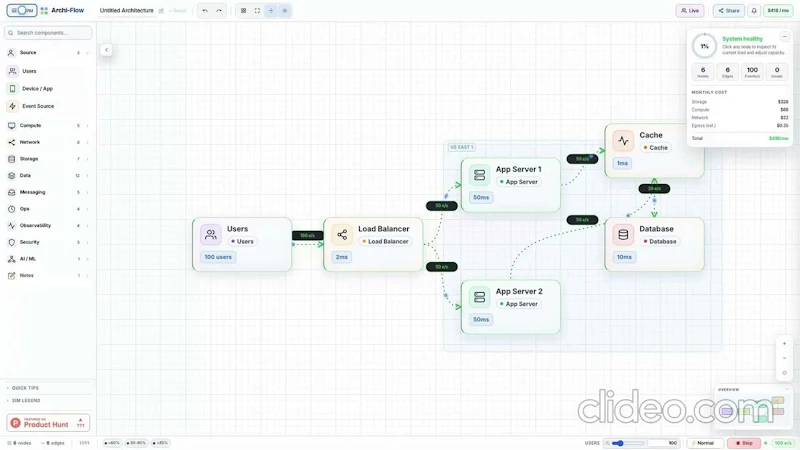
Task: Click the $418/mo cost badge
Action: pyautogui.click(x=778, y=11)
